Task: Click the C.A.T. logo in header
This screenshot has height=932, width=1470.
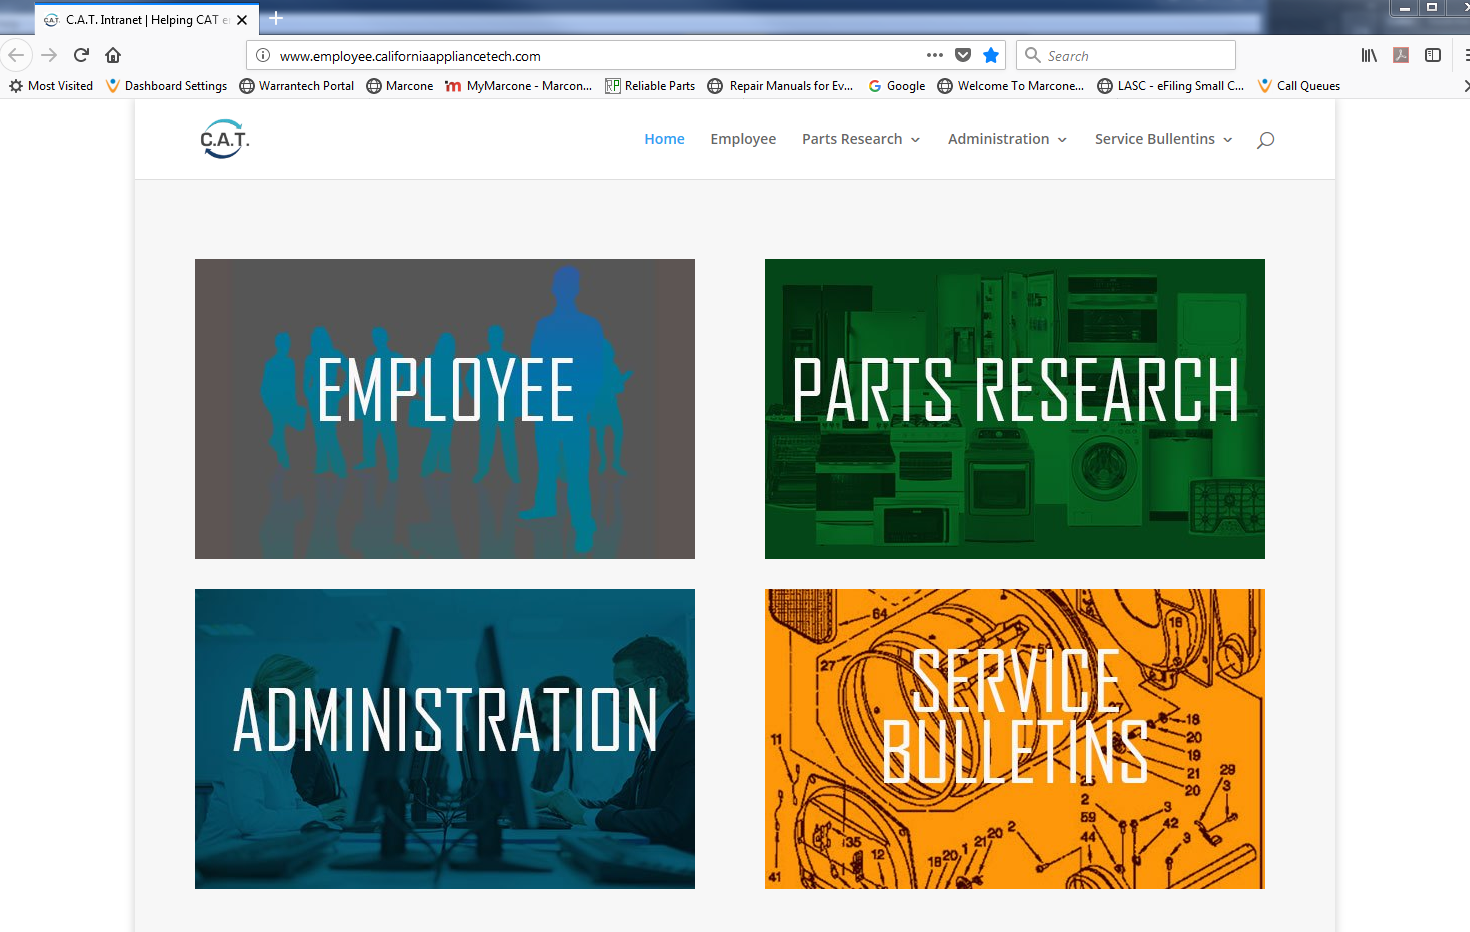Action: pos(224,139)
